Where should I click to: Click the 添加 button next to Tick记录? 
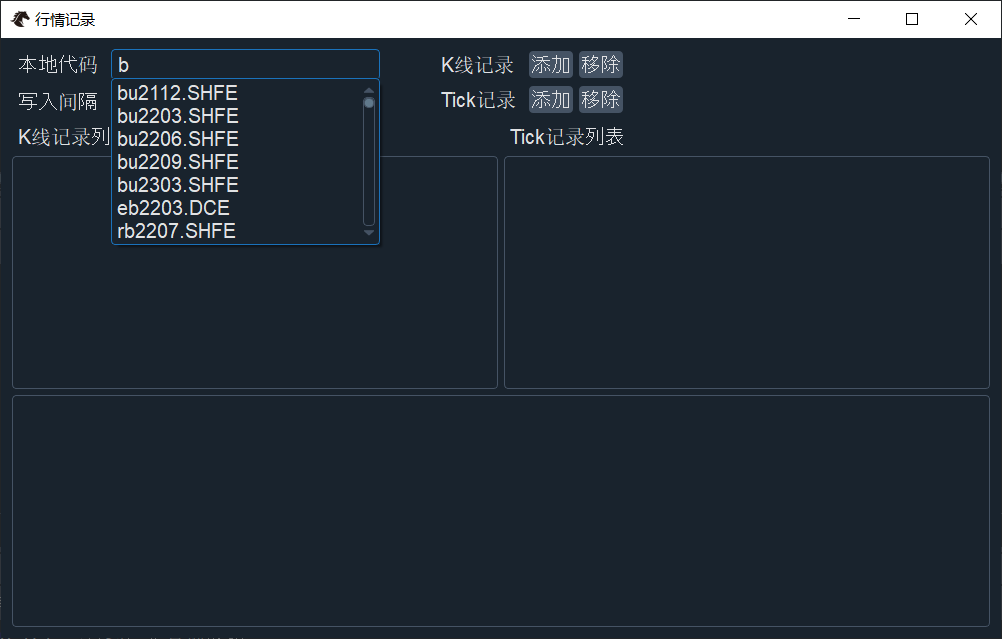click(550, 99)
